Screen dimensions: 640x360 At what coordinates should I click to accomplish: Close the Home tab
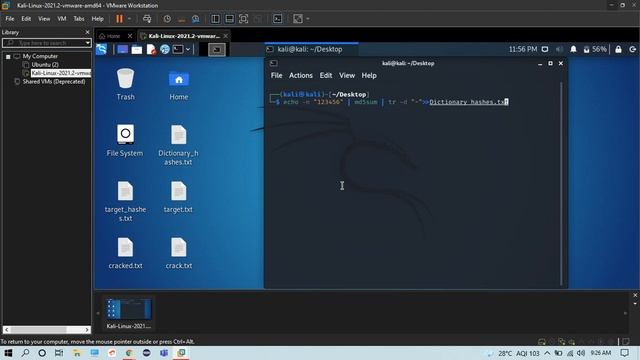(130, 36)
